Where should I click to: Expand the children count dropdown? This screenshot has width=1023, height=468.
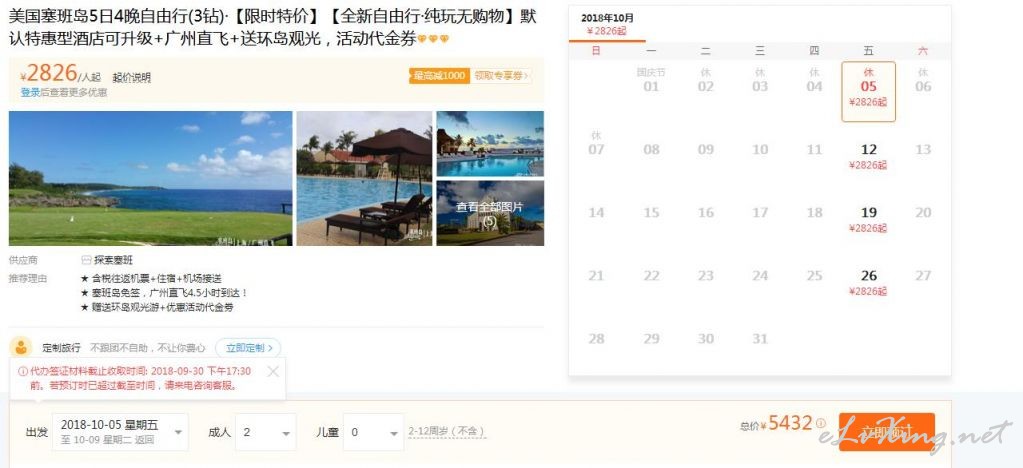(374, 432)
